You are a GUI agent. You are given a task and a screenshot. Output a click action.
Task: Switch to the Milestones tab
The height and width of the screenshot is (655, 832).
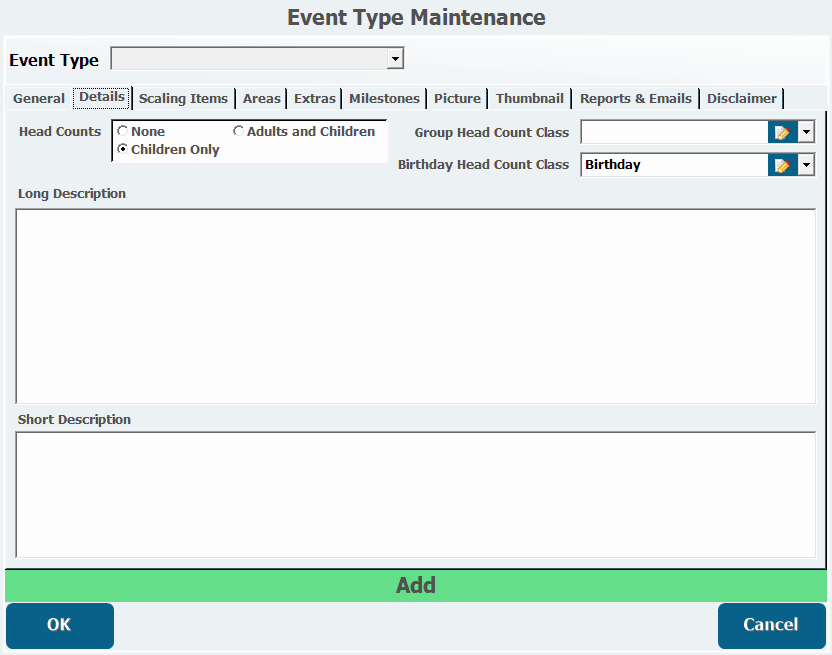click(x=384, y=98)
